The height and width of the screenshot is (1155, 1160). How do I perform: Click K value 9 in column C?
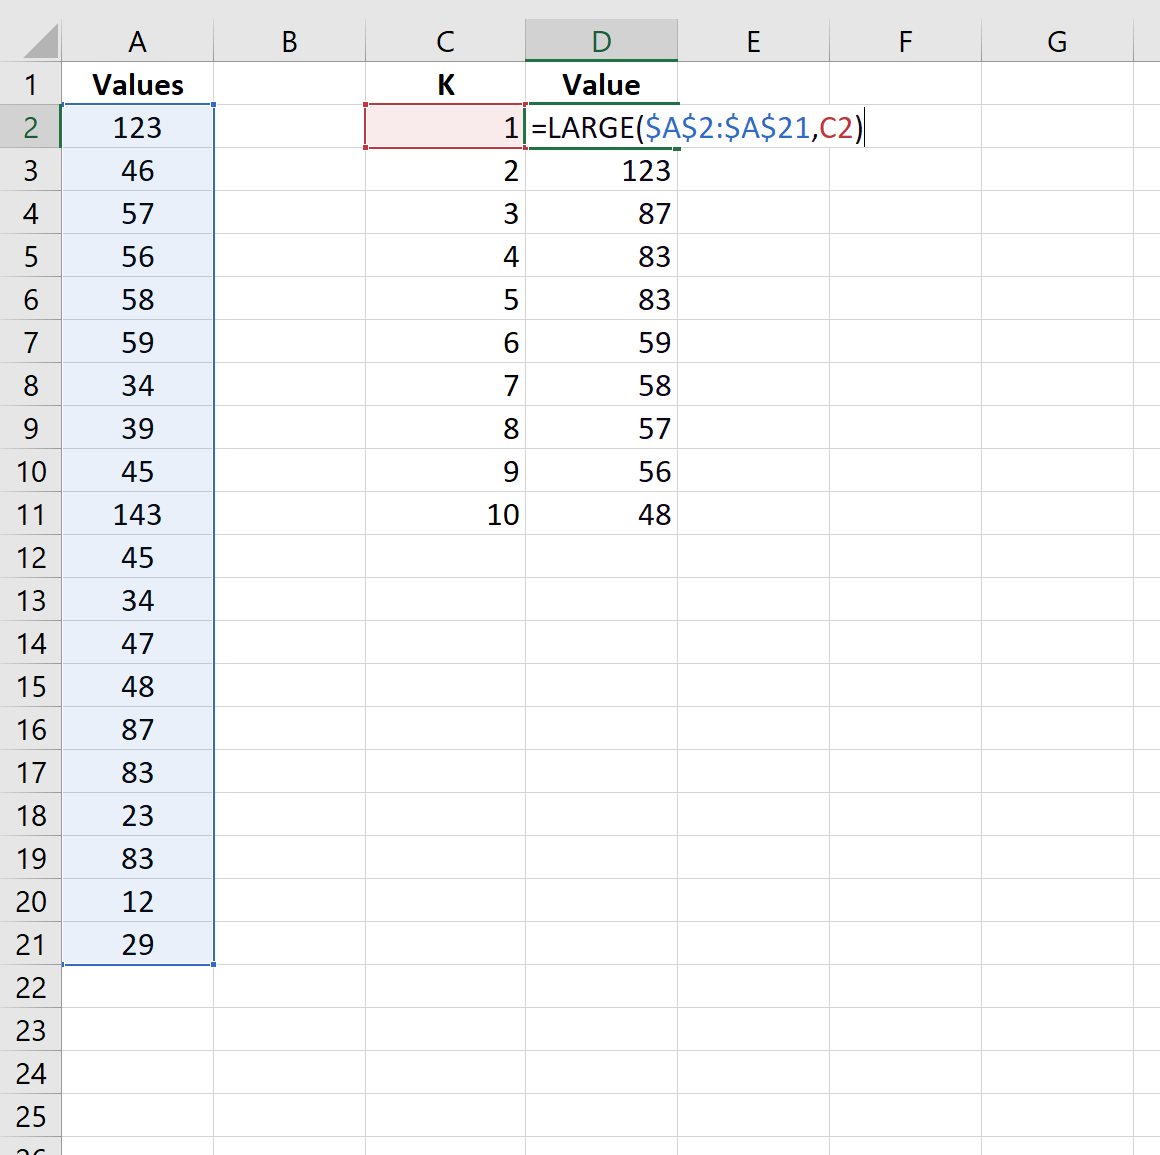pos(445,471)
